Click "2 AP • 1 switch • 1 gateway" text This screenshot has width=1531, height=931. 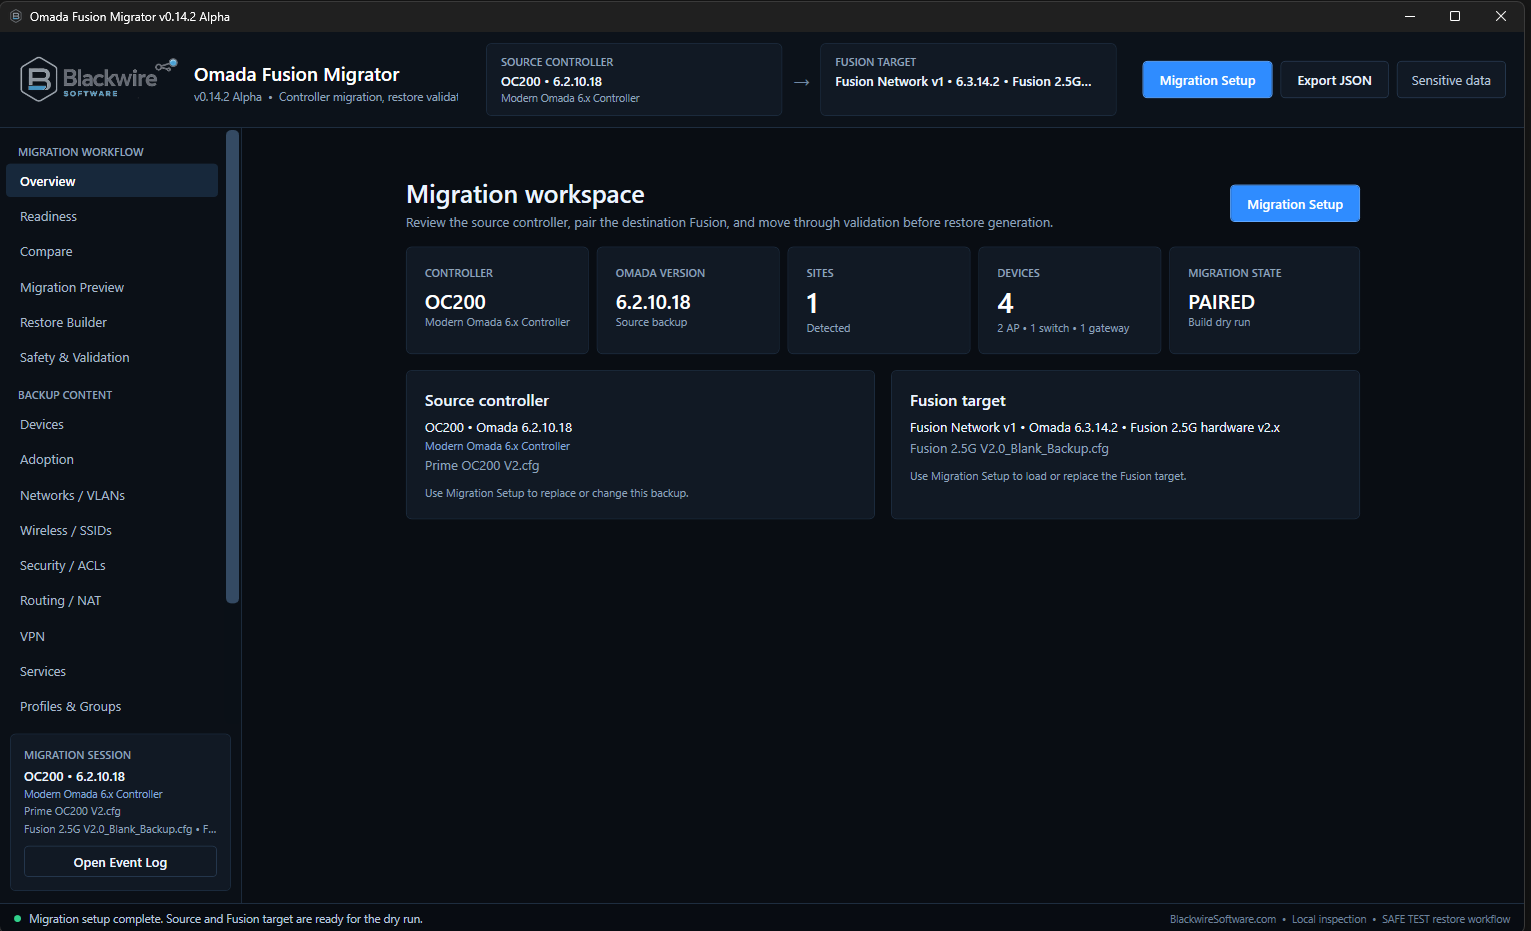tap(1063, 328)
